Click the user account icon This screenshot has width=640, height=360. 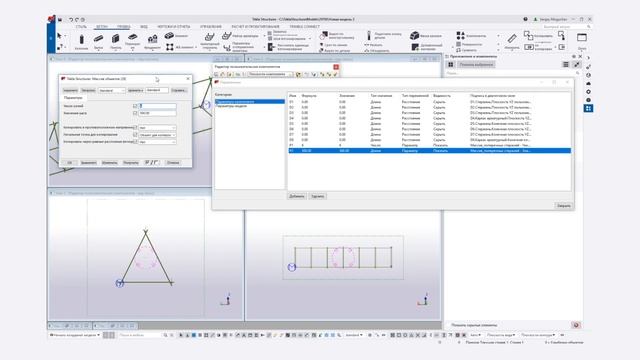tap(536, 19)
